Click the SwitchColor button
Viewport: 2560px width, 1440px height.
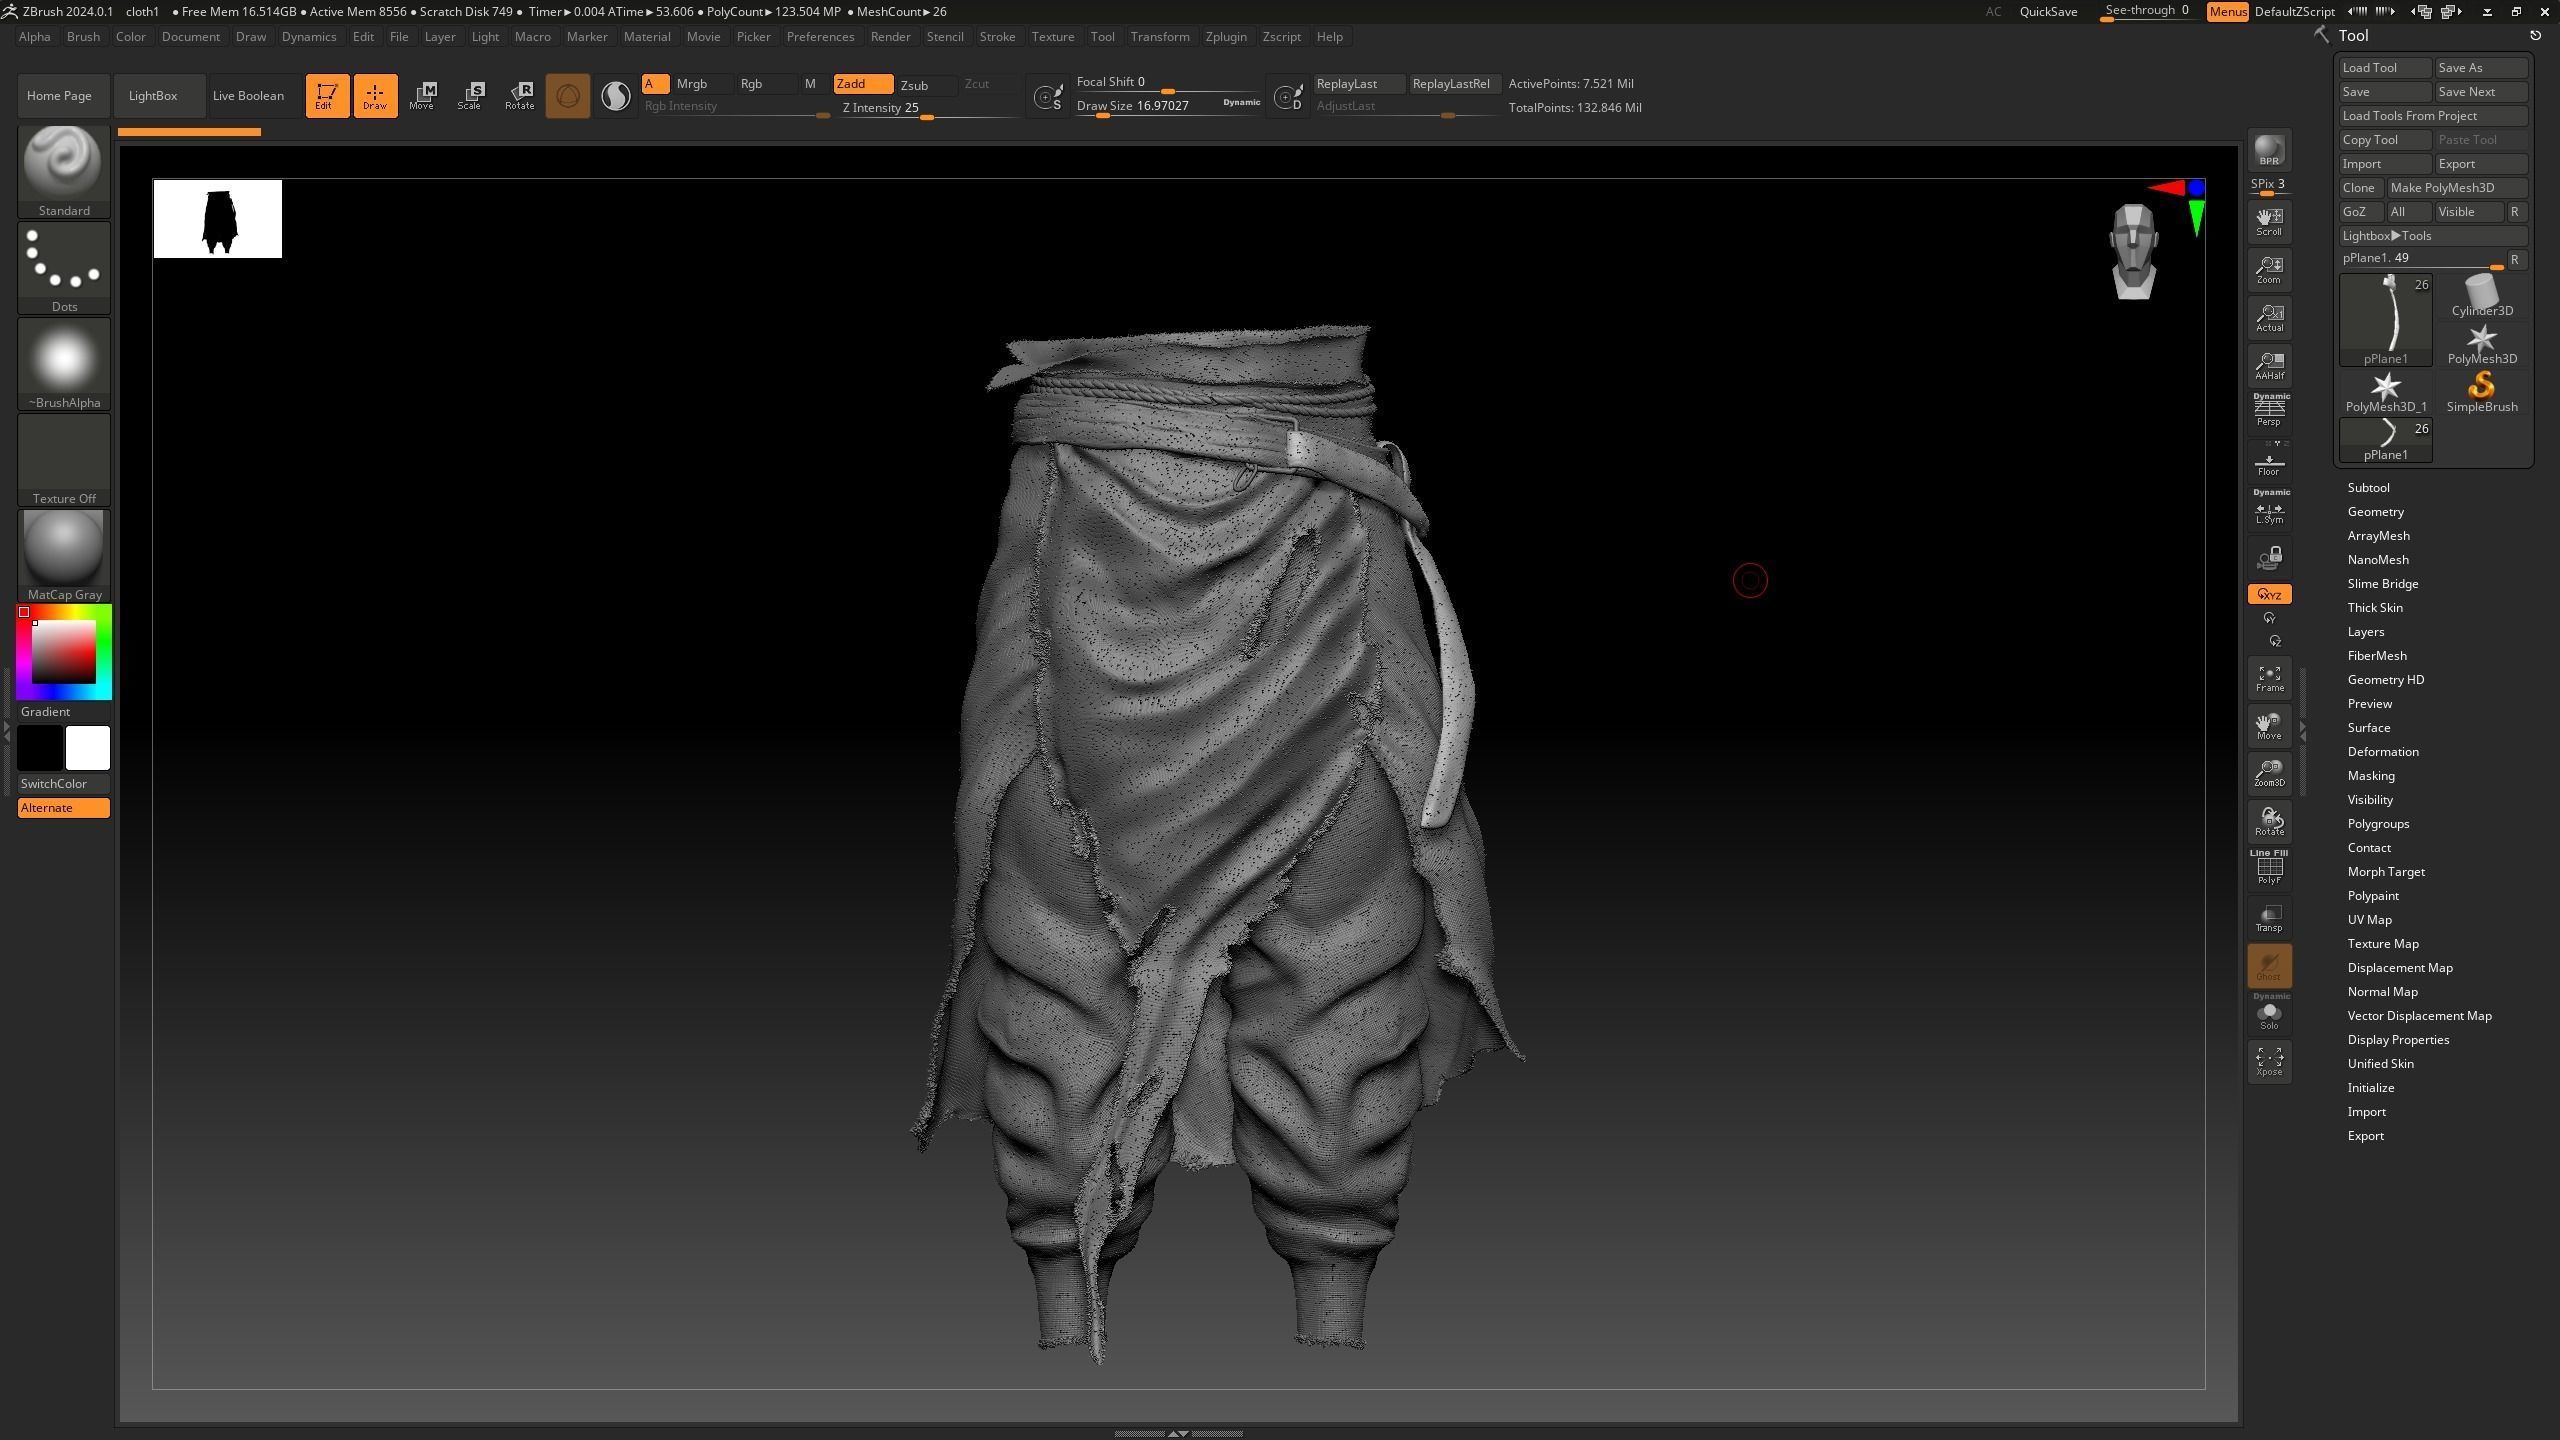pyautogui.click(x=64, y=784)
